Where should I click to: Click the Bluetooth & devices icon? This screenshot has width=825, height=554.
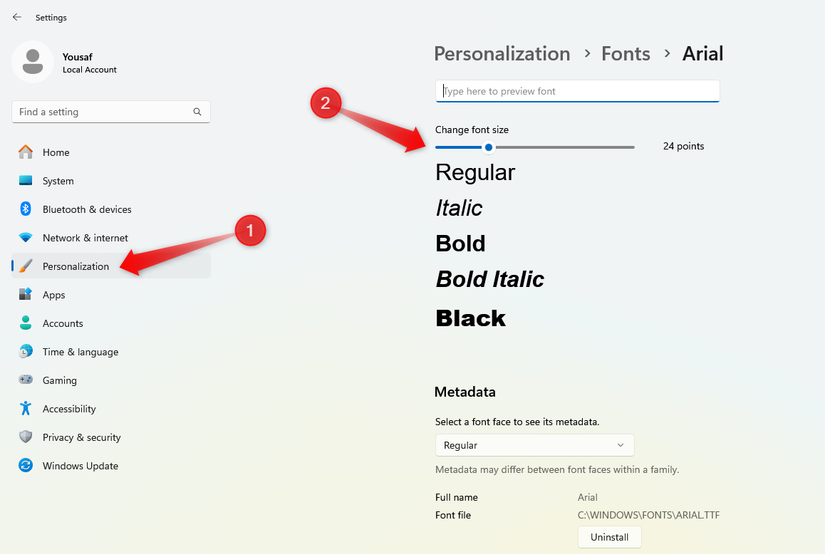(25, 209)
